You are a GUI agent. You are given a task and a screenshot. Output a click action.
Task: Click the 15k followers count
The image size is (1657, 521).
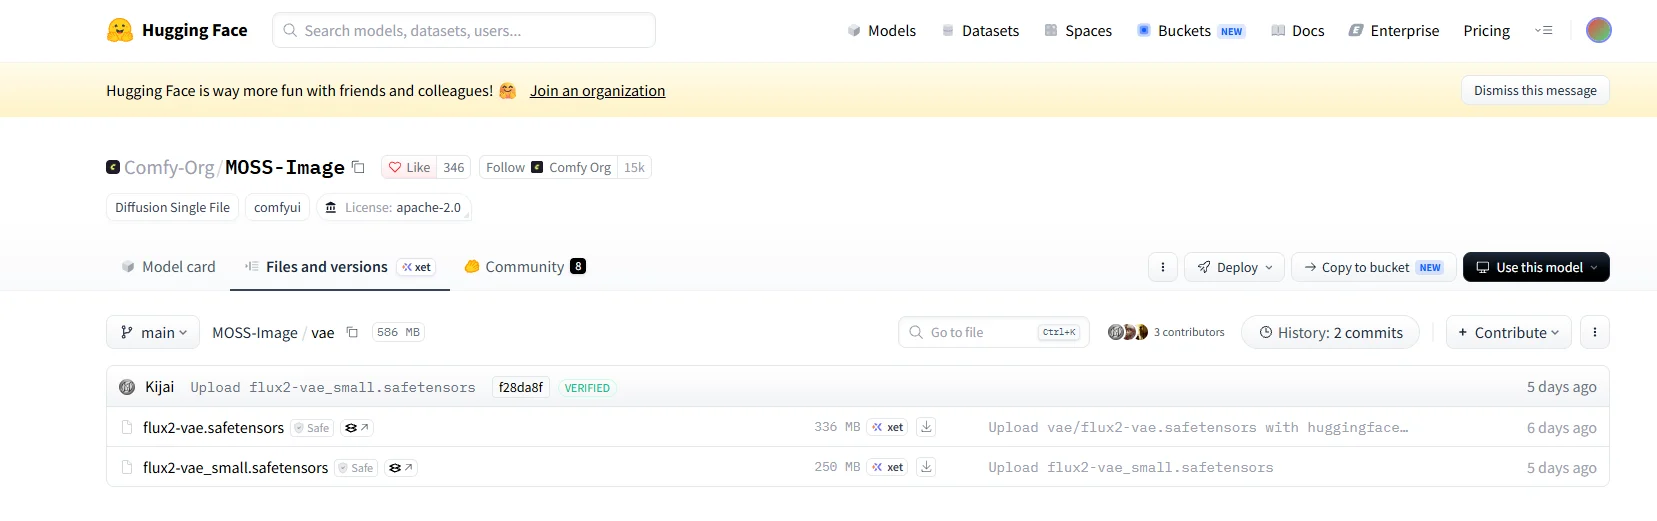pos(634,167)
